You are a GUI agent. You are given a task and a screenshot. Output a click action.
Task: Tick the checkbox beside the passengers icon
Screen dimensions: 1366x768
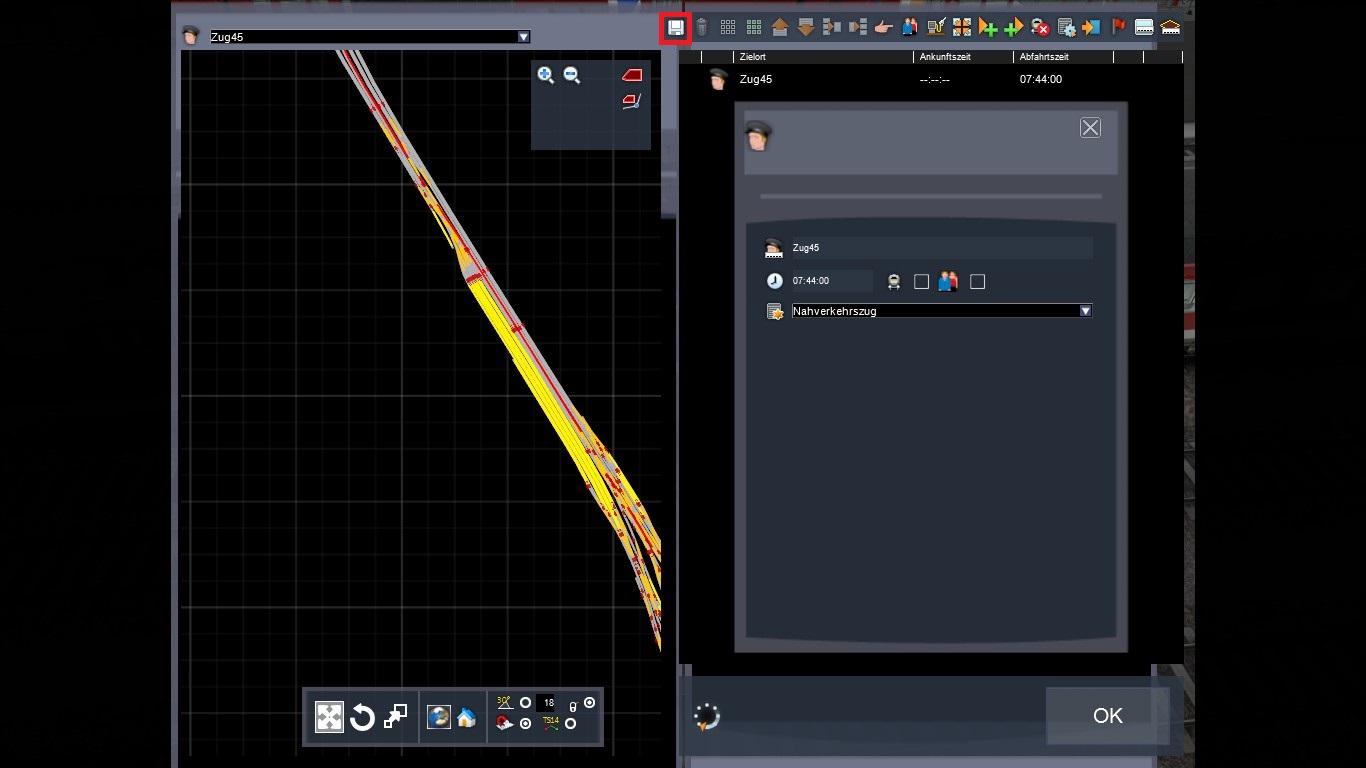pyautogui.click(x=978, y=282)
